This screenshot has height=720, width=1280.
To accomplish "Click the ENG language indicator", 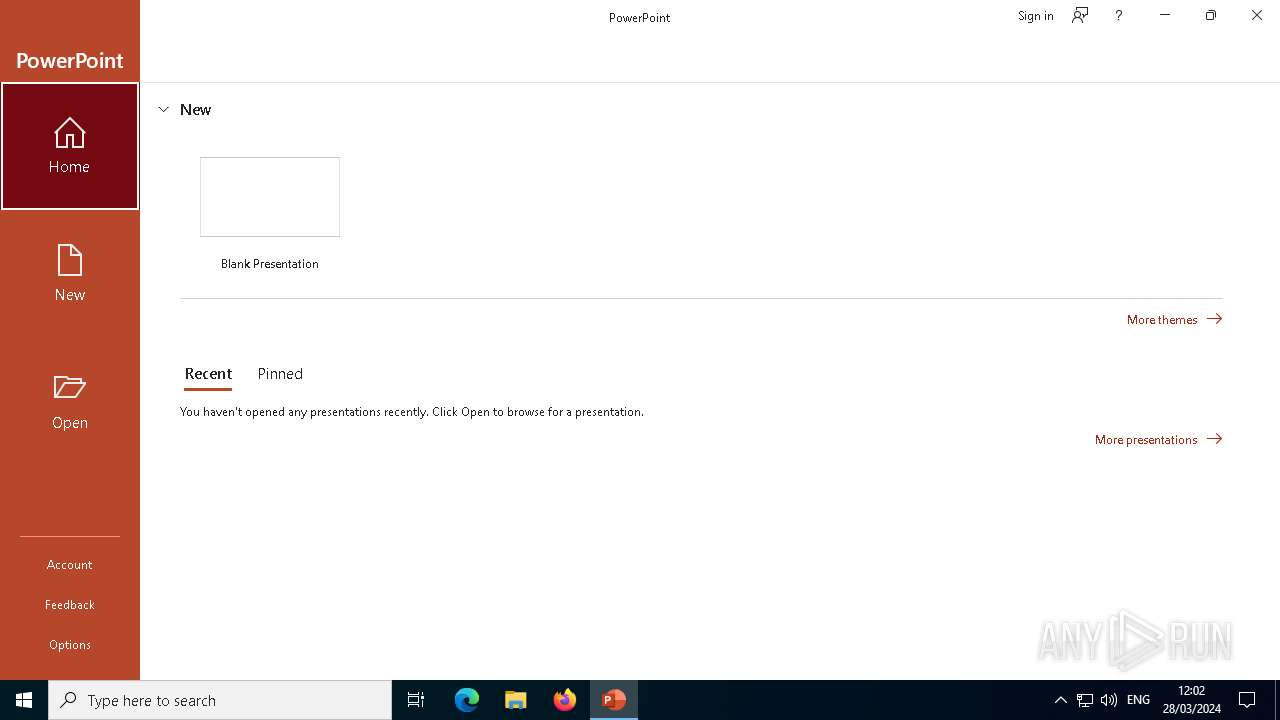I will click(x=1138, y=700).
